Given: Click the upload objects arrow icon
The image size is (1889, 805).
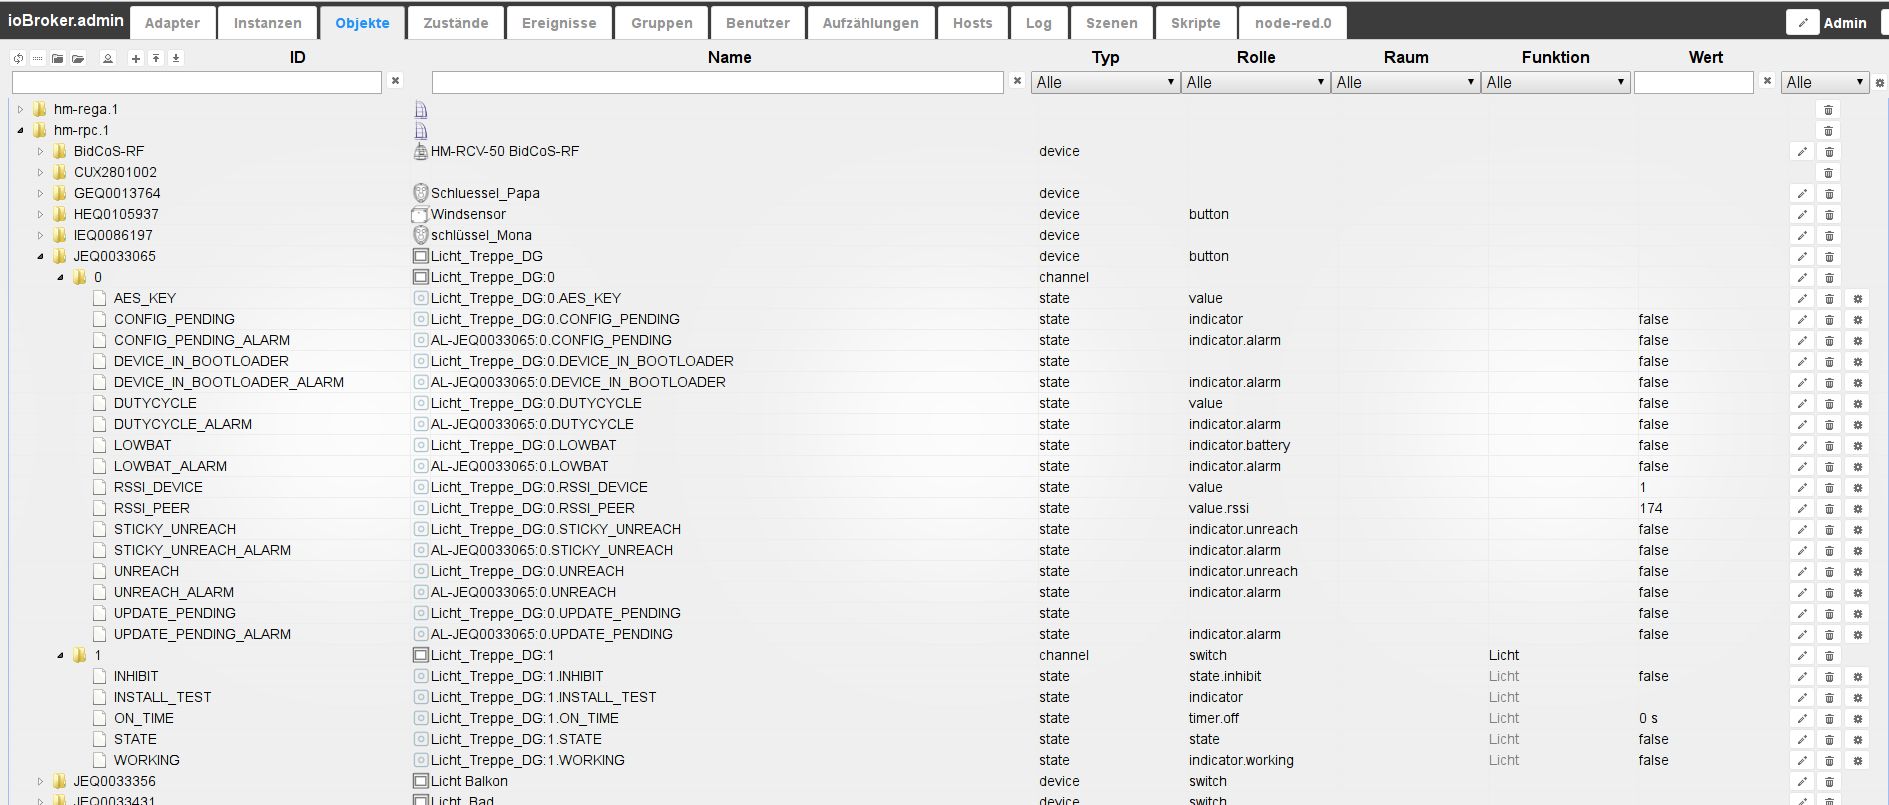Looking at the screenshot, I should click(x=156, y=58).
